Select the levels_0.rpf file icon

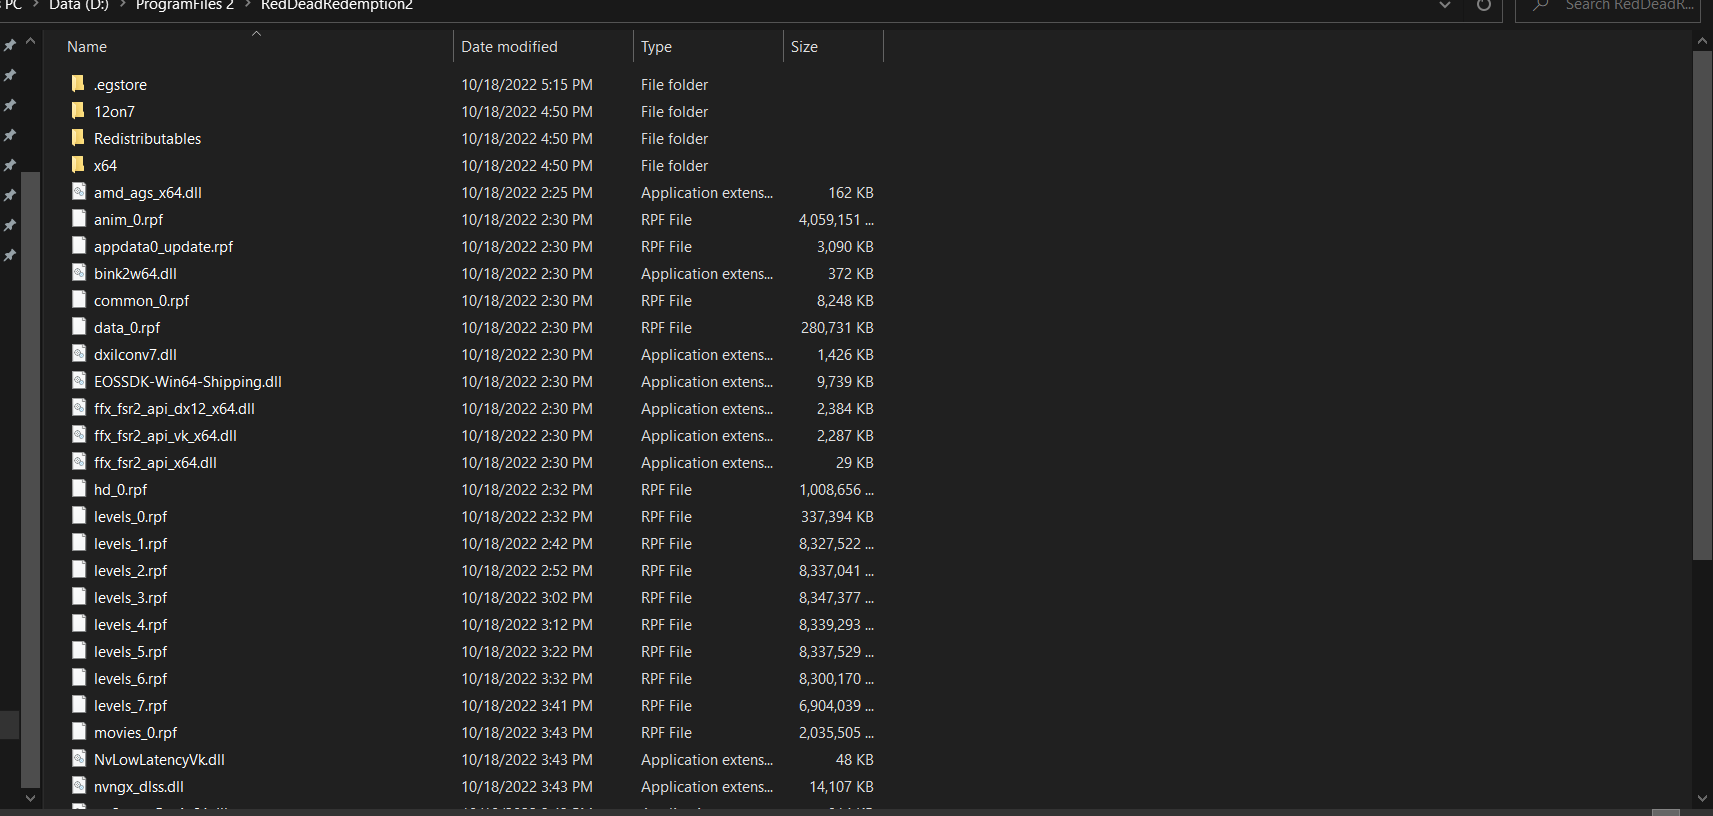(79, 516)
